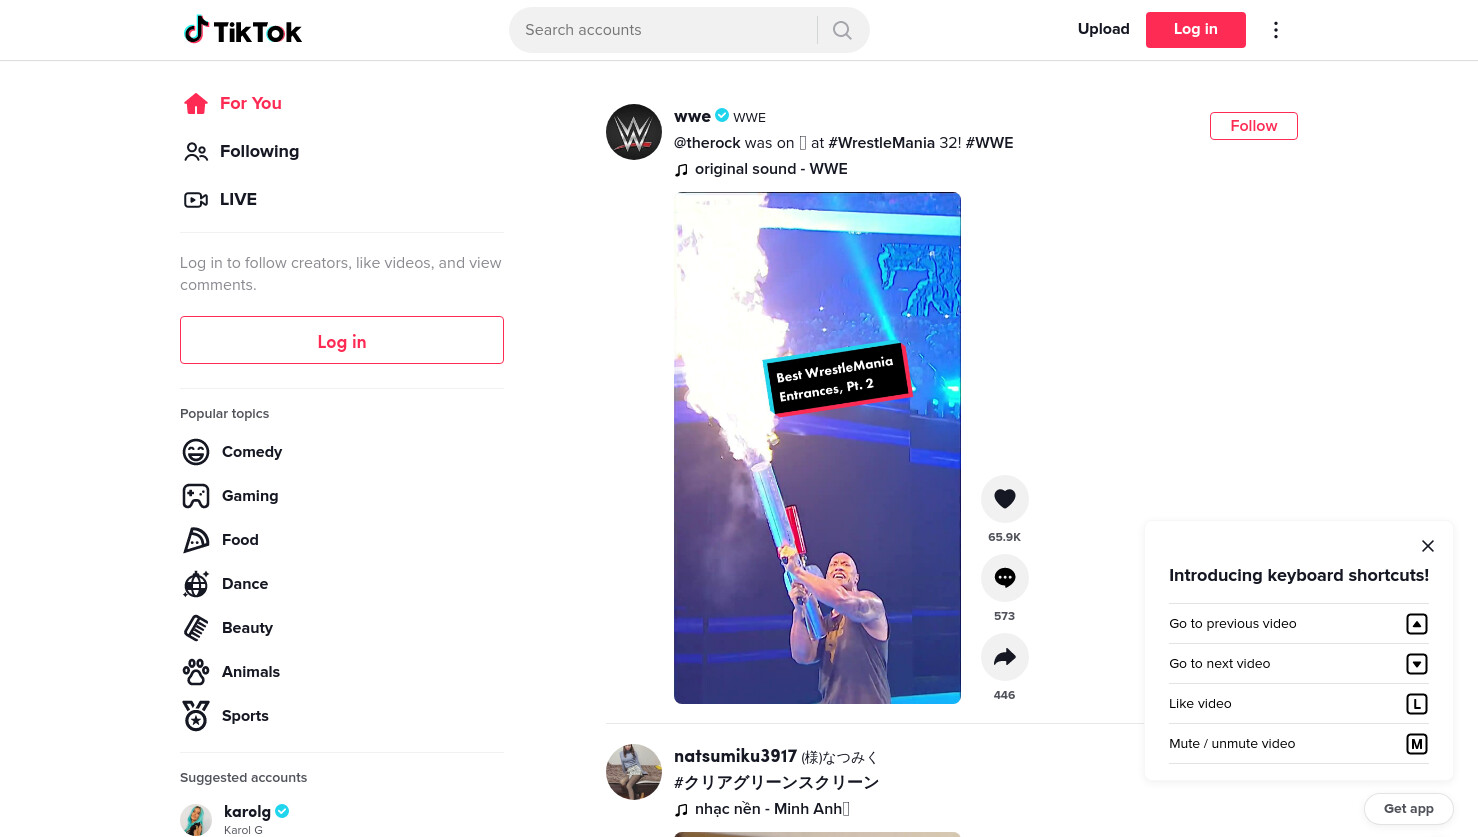Click the Get app button

(x=1409, y=809)
